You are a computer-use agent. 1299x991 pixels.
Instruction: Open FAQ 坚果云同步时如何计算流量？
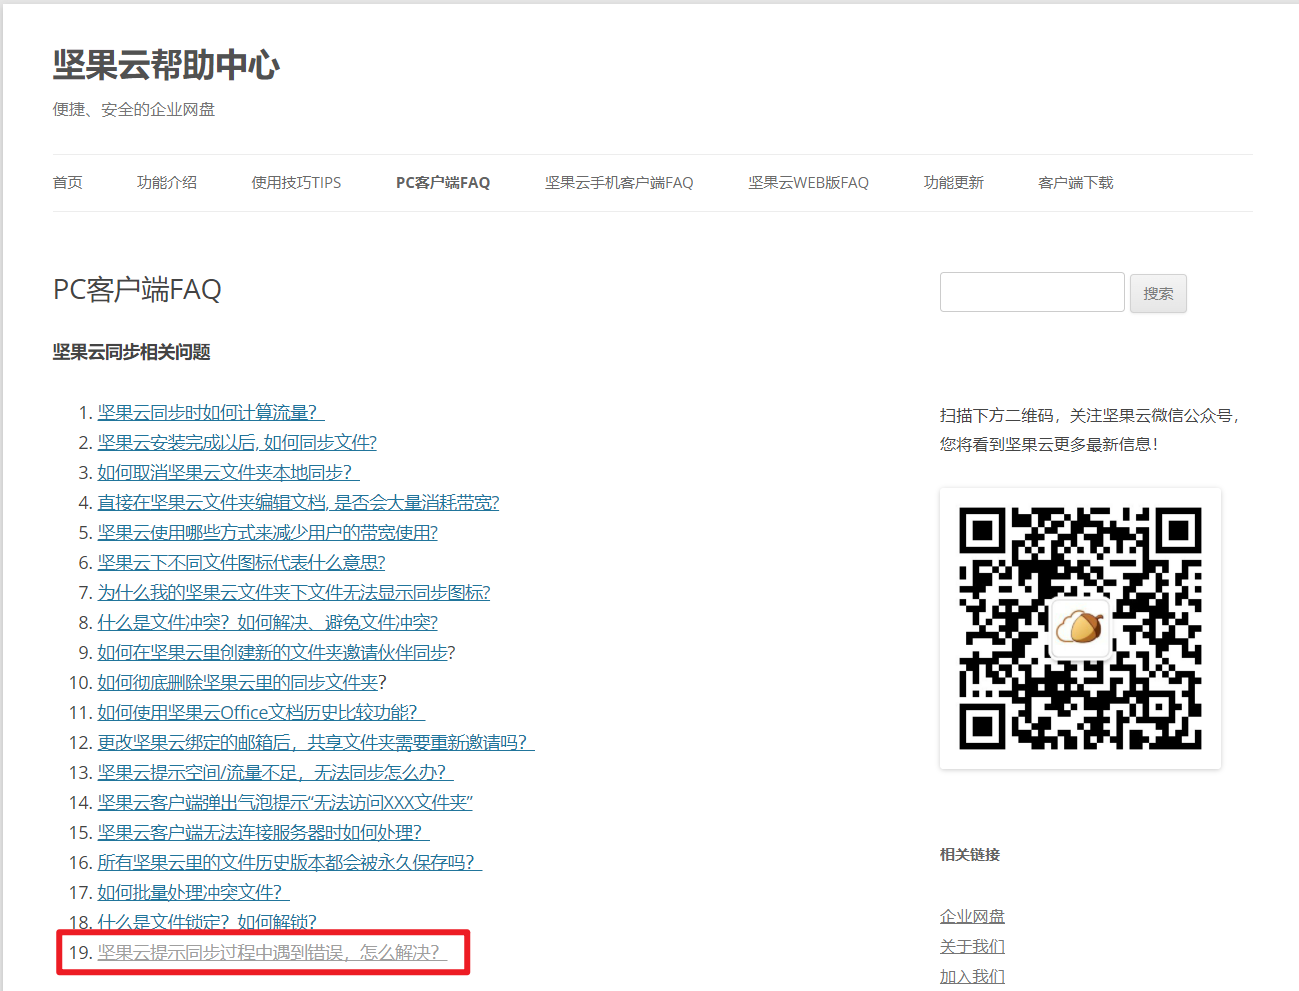tap(211, 412)
